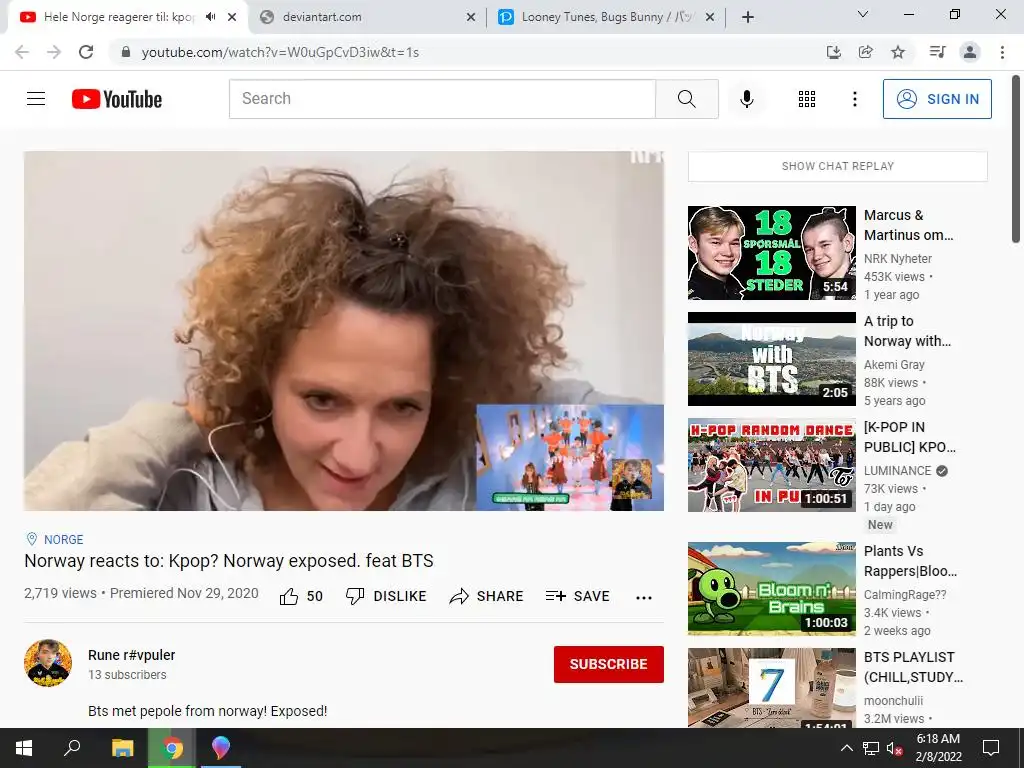Open Chrome three-dot menu
Screen dimensions: 1024x768
[x=1002, y=52]
